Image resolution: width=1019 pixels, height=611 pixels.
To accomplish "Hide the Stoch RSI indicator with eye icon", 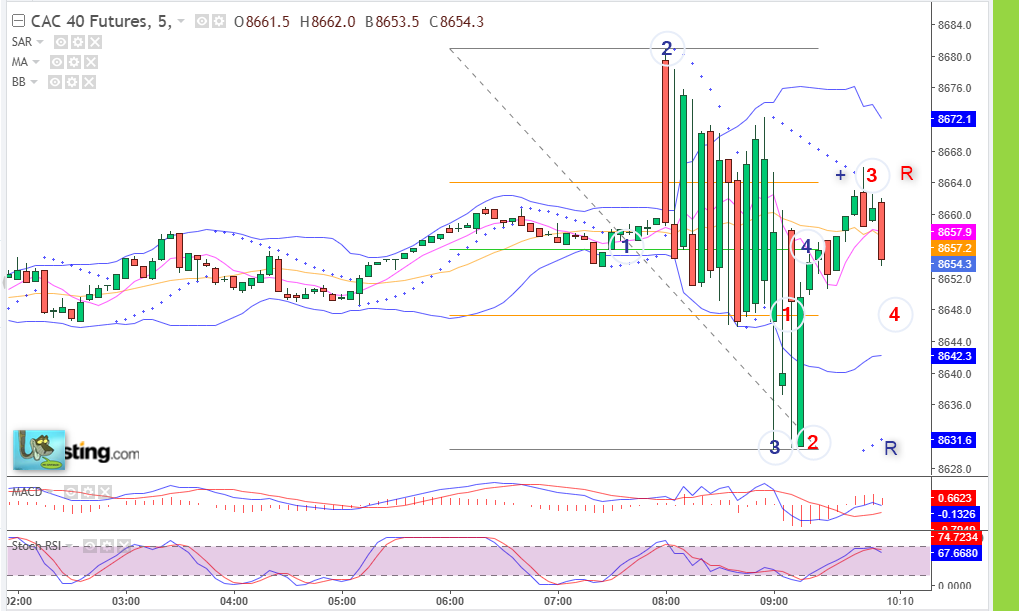I will (90, 546).
